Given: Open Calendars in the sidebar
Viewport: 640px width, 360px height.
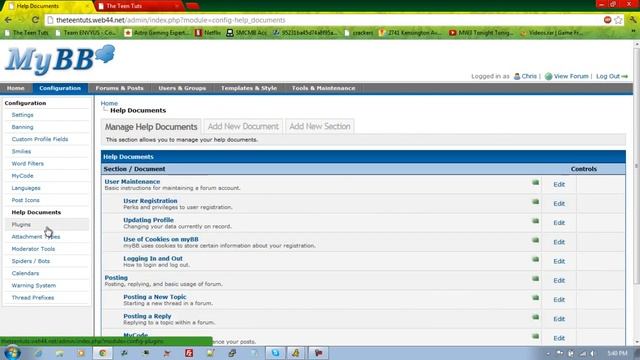Looking at the screenshot, I should pos(25,273).
